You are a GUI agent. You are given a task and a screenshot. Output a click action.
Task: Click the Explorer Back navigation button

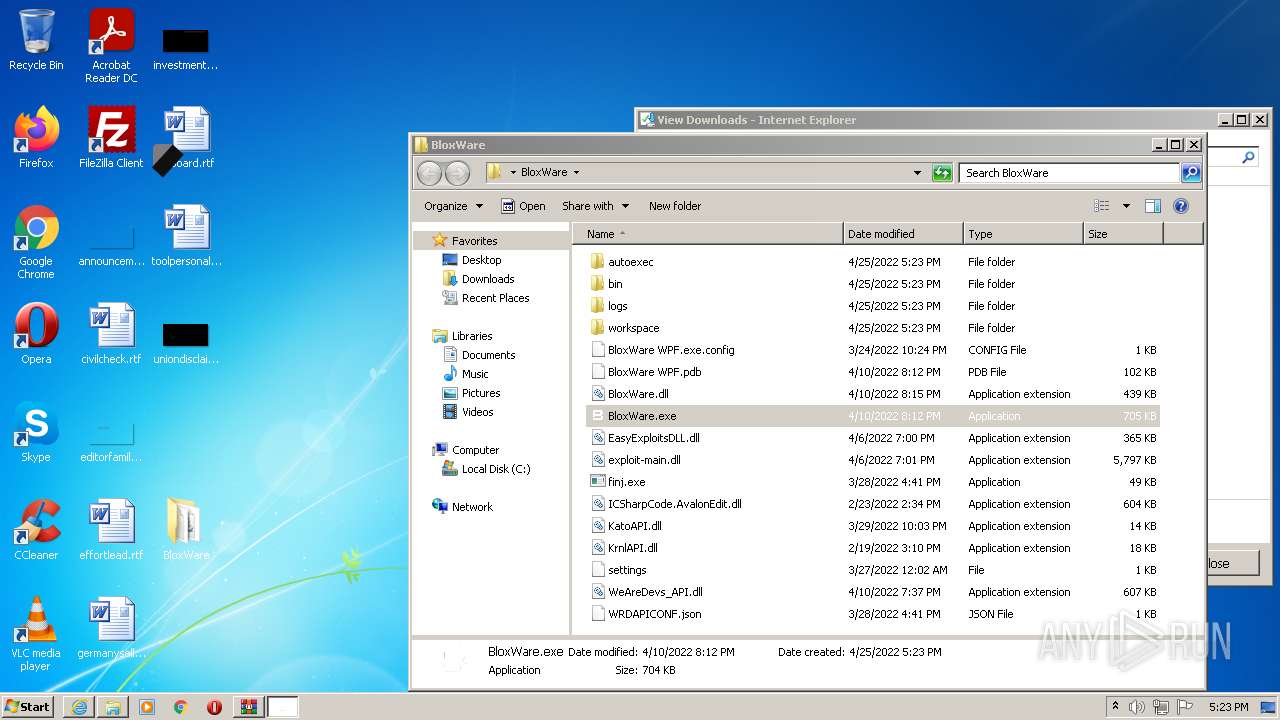point(429,173)
